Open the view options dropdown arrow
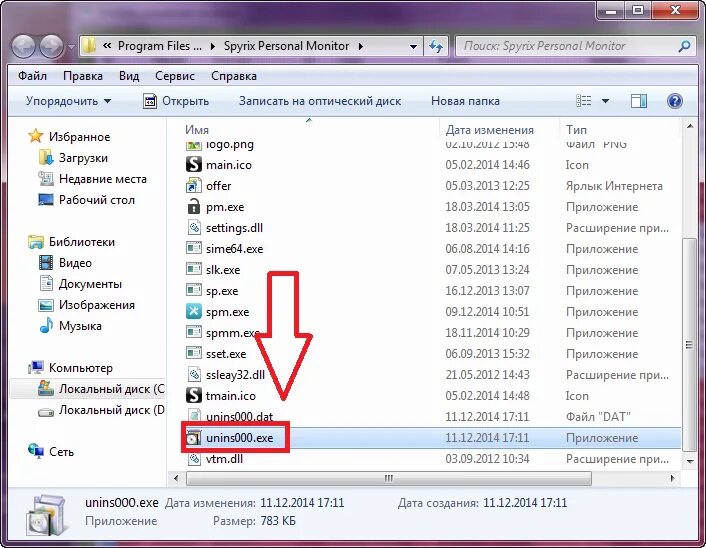The image size is (706, 548). [606, 101]
